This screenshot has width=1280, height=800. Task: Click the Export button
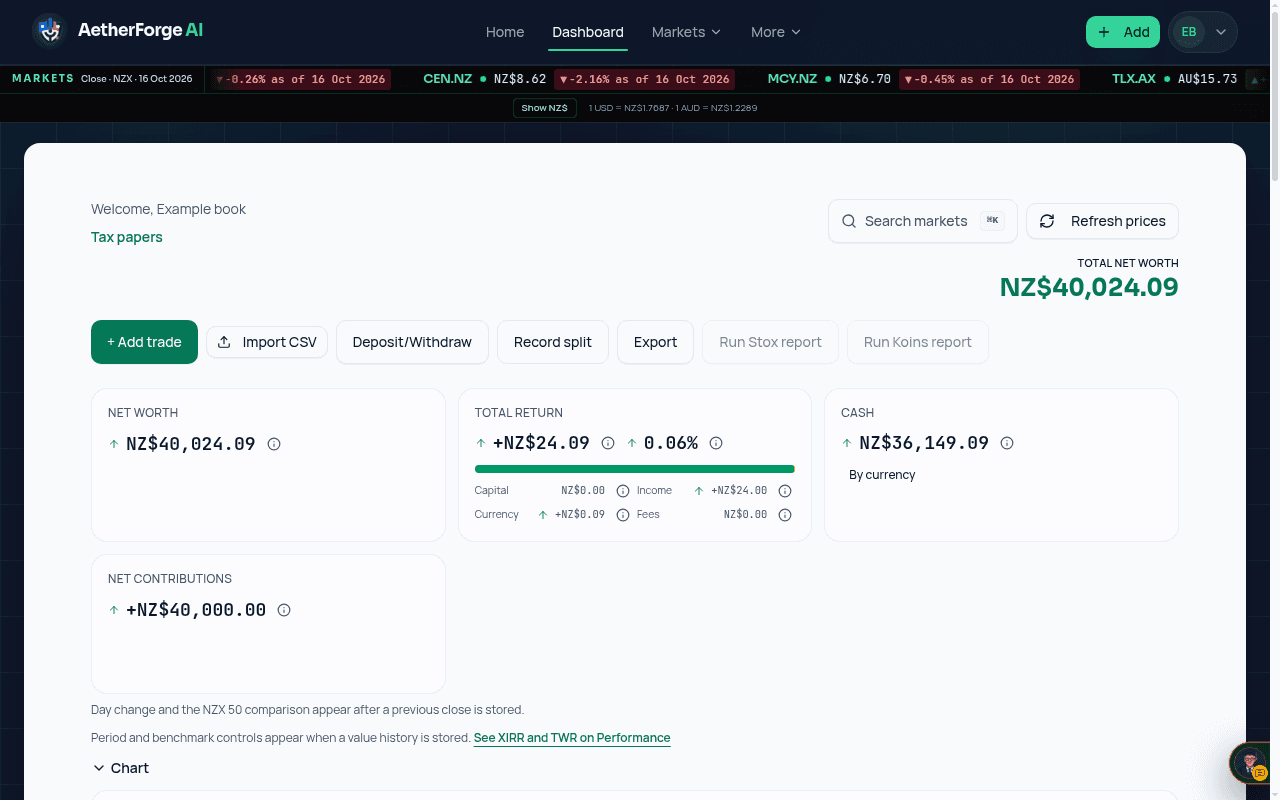(x=655, y=342)
